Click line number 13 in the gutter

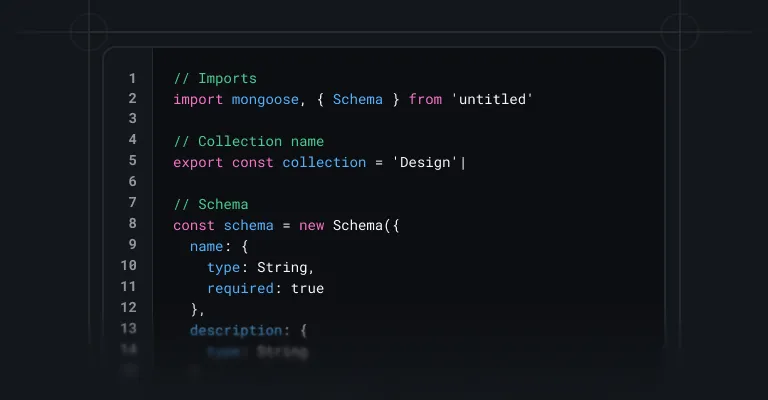tap(128, 329)
